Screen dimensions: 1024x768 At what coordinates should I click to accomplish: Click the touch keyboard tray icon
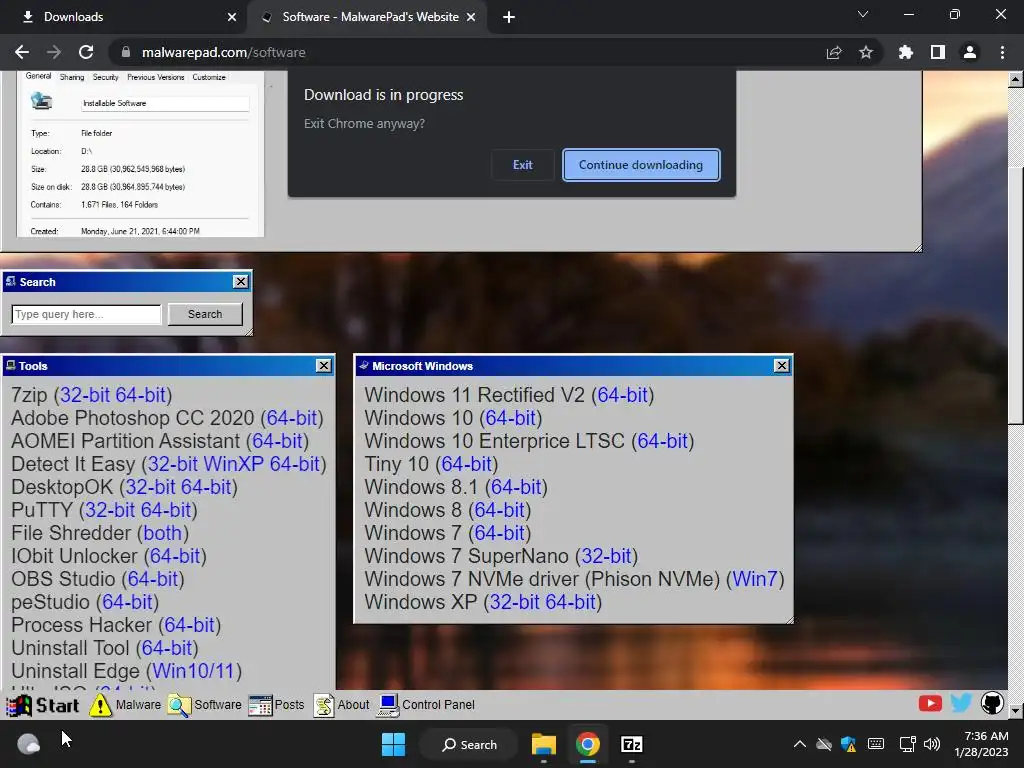click(876, 744)
